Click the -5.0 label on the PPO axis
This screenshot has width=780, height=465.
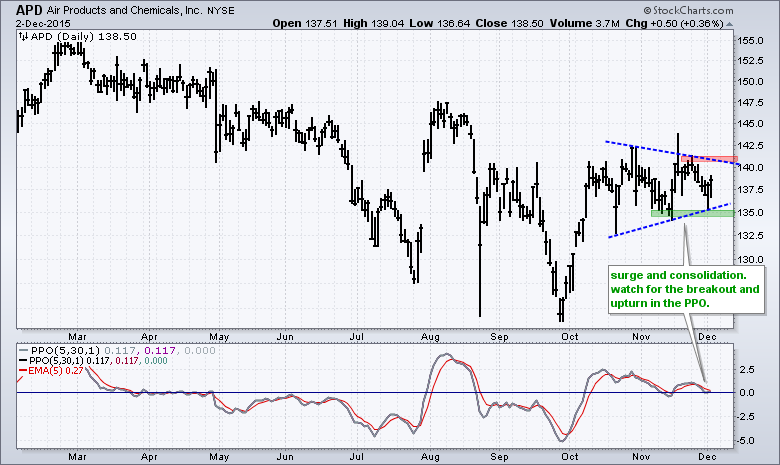tap(745, 441)
